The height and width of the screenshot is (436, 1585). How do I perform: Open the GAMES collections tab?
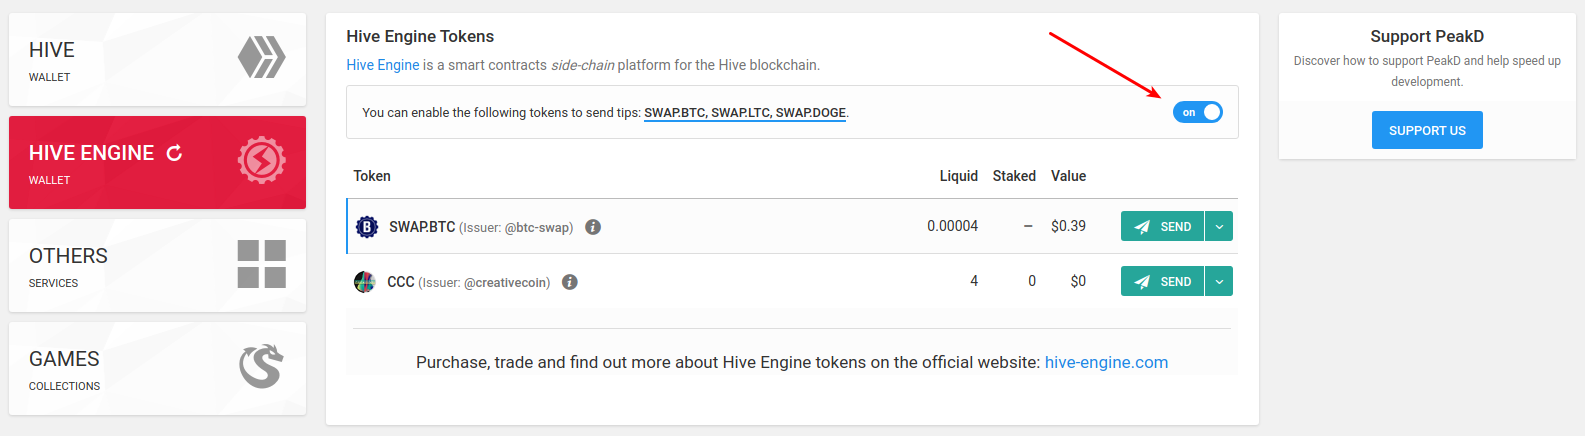[157, 368]
